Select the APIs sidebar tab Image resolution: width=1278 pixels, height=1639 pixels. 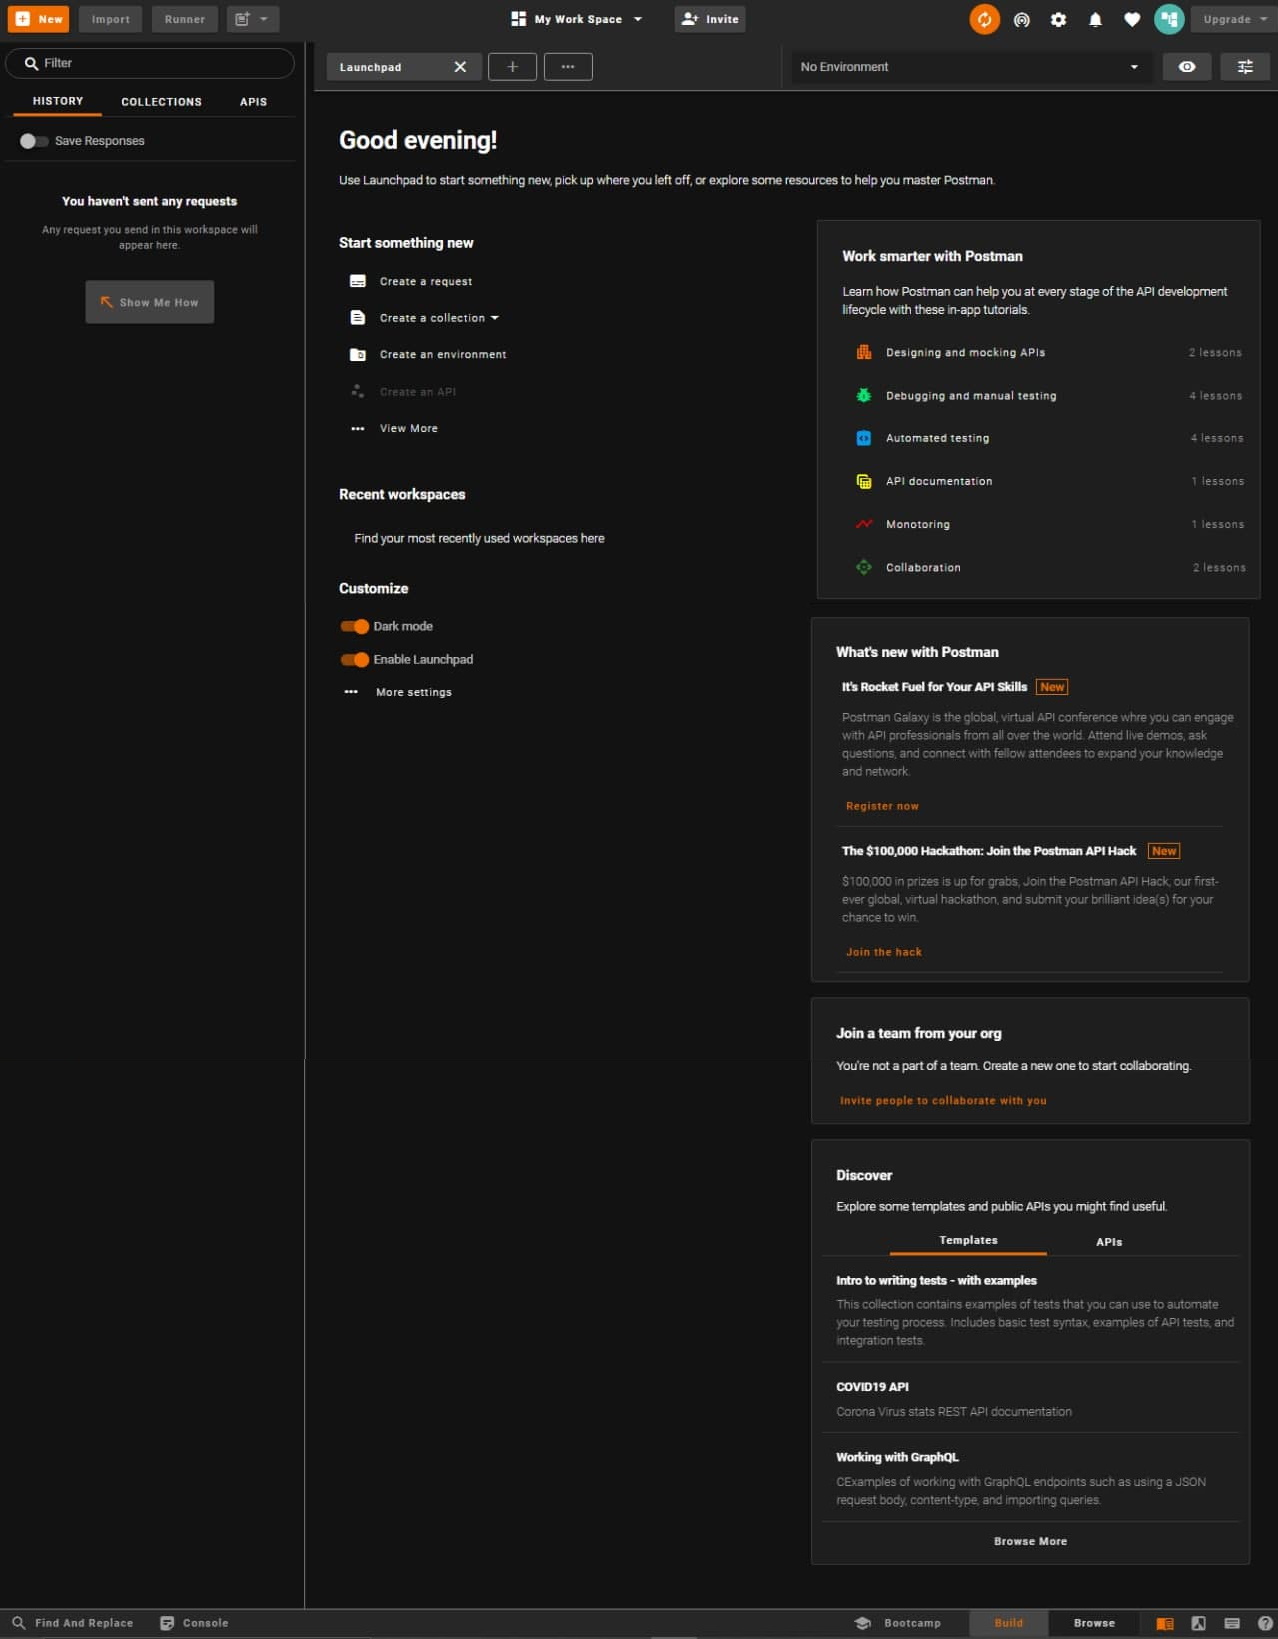pos(253,101)
